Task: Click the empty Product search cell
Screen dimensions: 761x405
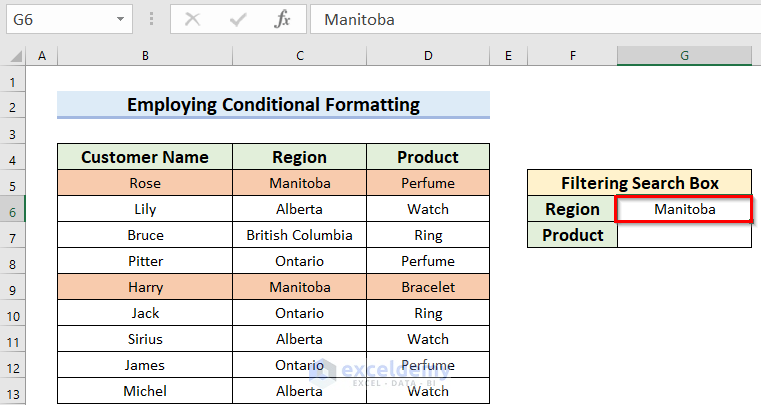Action: point(684,235)
